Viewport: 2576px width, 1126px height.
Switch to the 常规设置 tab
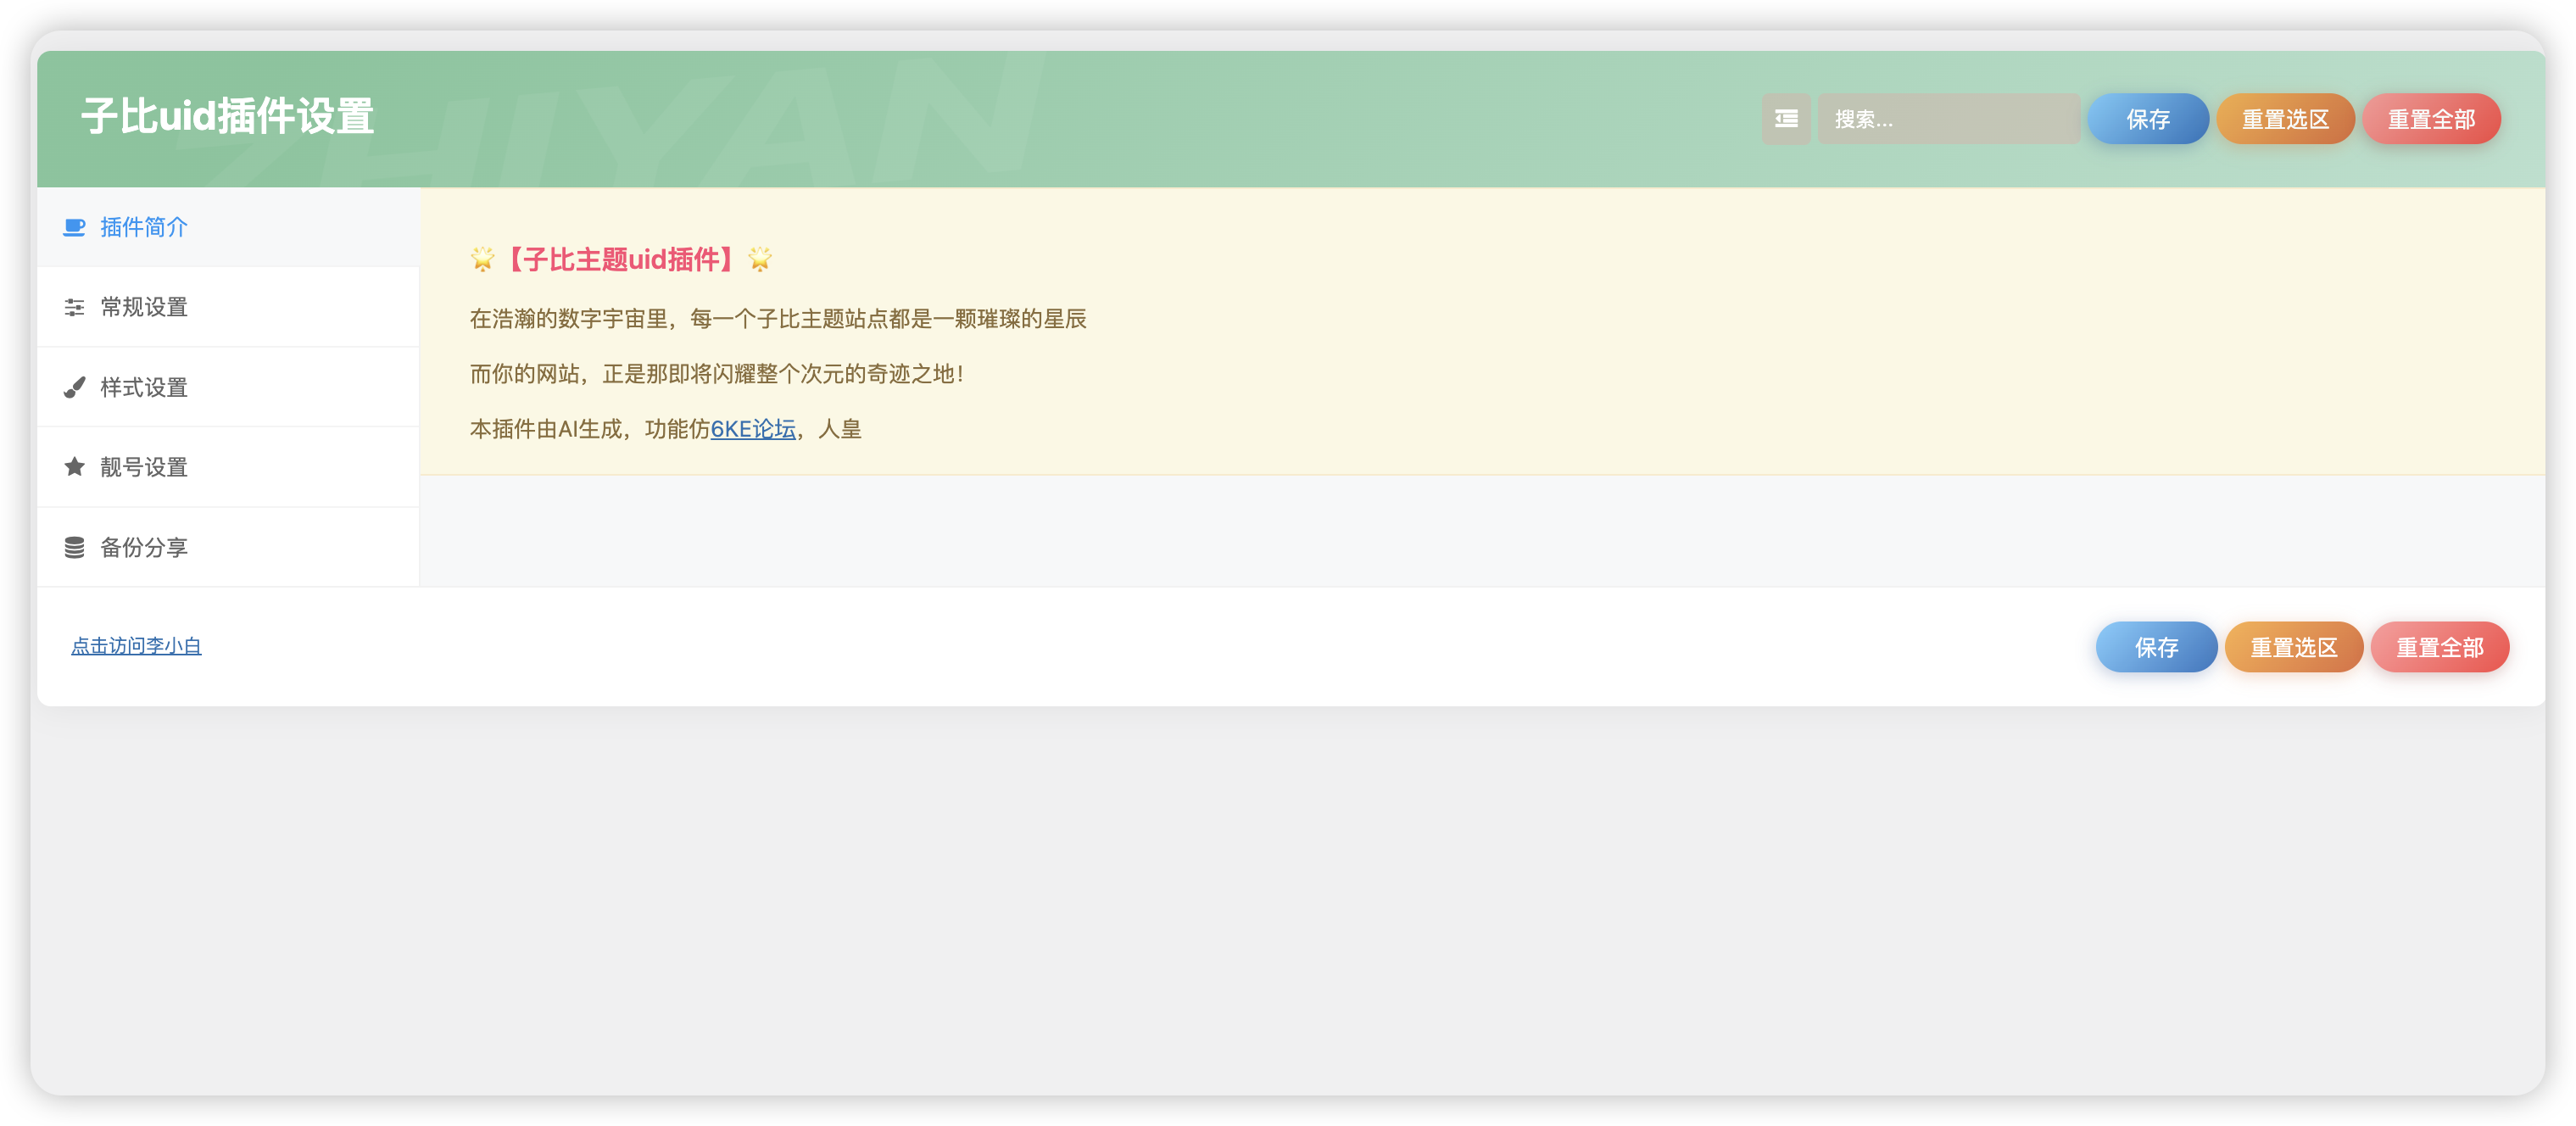[143, 307]
